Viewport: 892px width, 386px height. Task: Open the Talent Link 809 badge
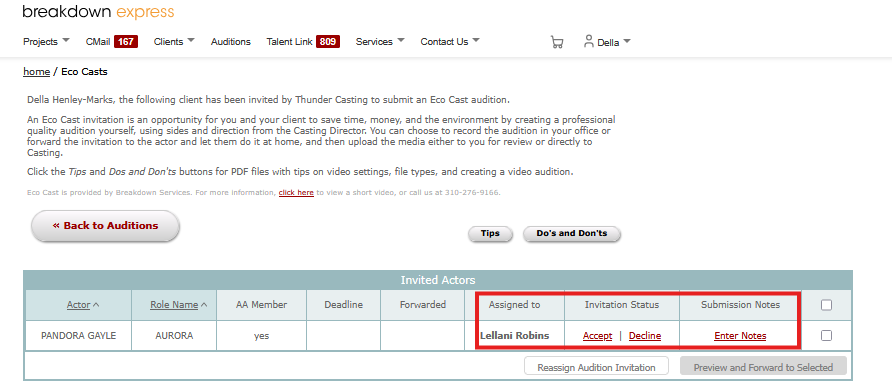coord(328,41)
